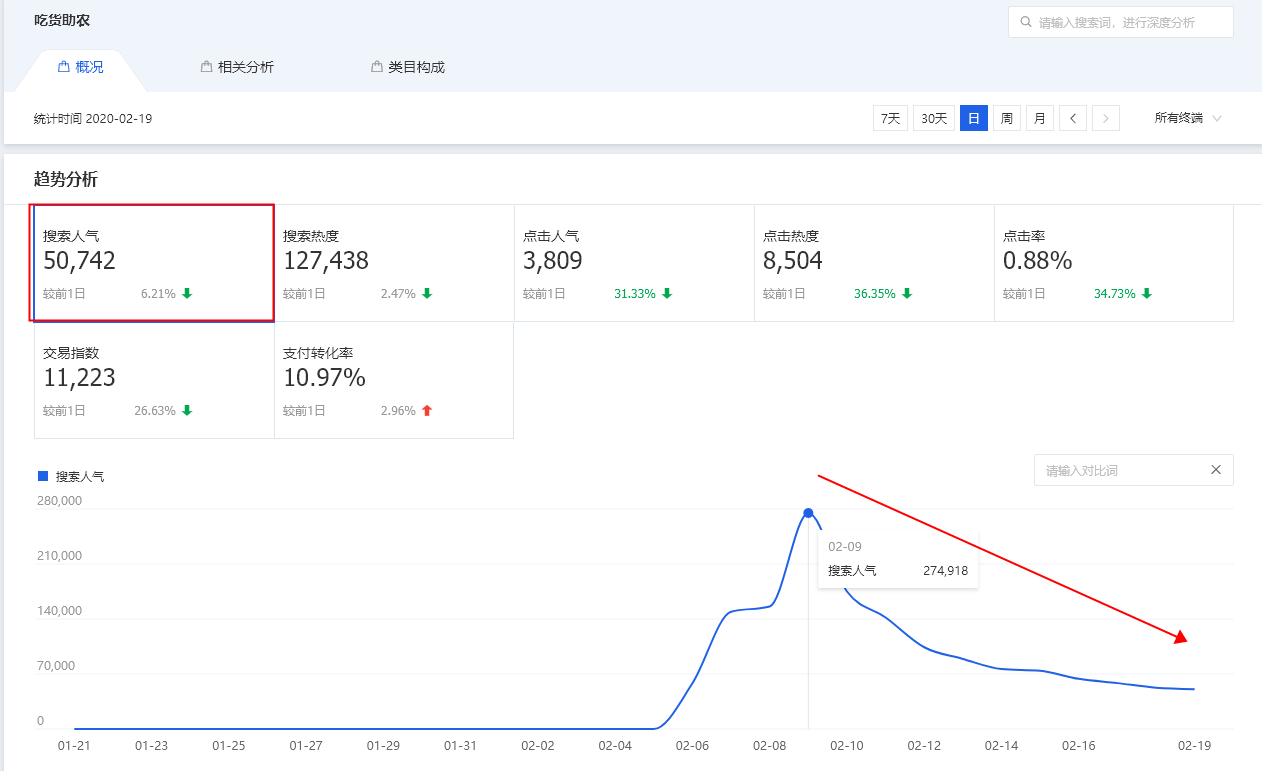The height and width of the screenshot is (771, 1262).
Task: Click the red up arrow for 支付转化率
Action: (427, 410)
